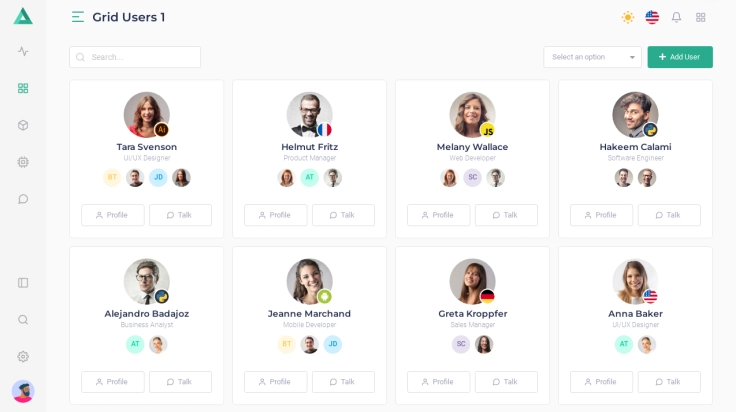Open the user avatar menu in sidebar
The width and height of the screenshot is (736, 412).
pyautogui.click(x=23, y=391)
